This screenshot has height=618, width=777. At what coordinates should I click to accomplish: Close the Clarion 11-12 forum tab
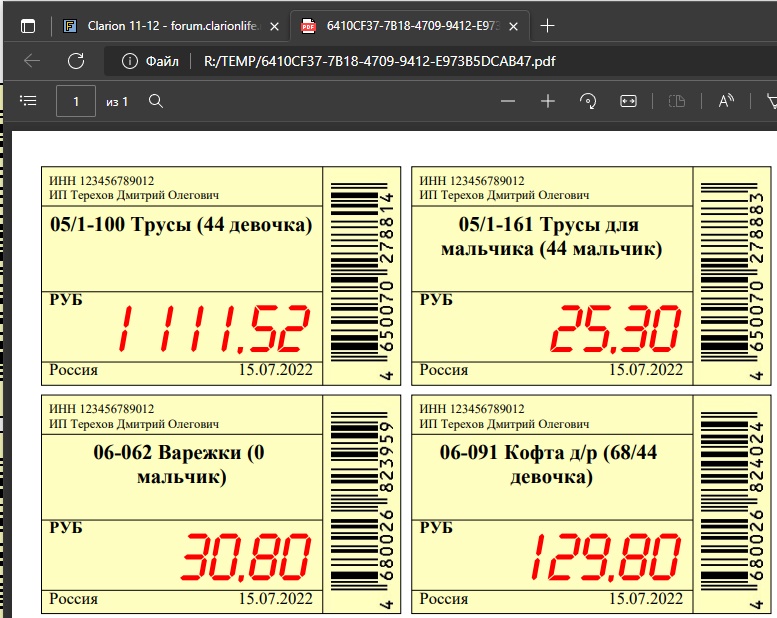coord(275,25)
